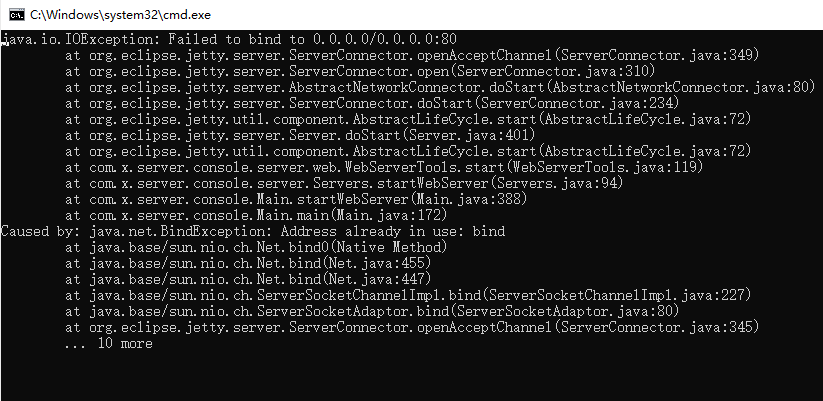Click the WebServerTools.start stack trace line
The image size is (823, 401).
coord(384,167)
